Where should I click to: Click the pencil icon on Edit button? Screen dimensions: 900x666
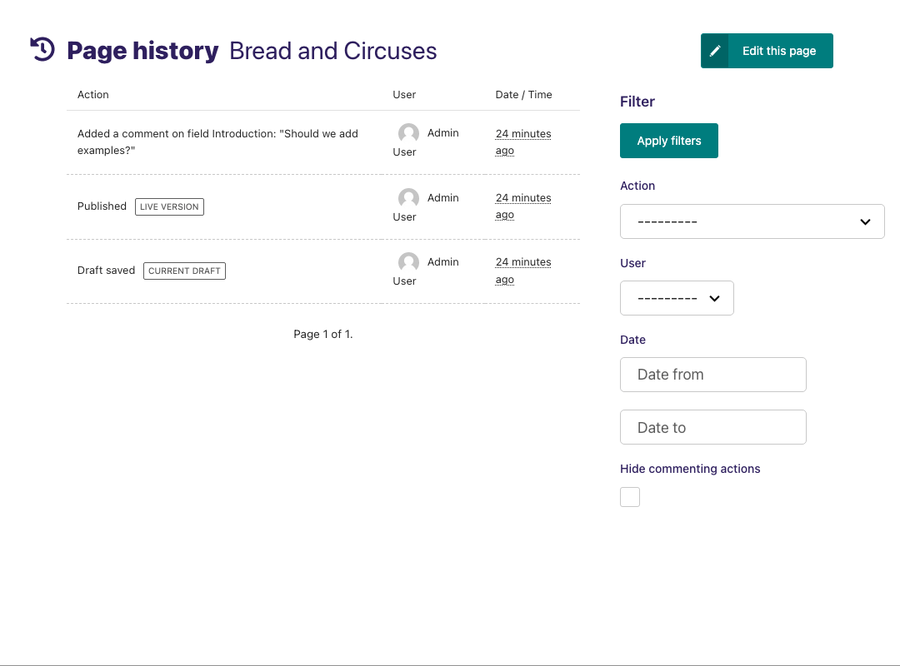click(x=715, y=51)
